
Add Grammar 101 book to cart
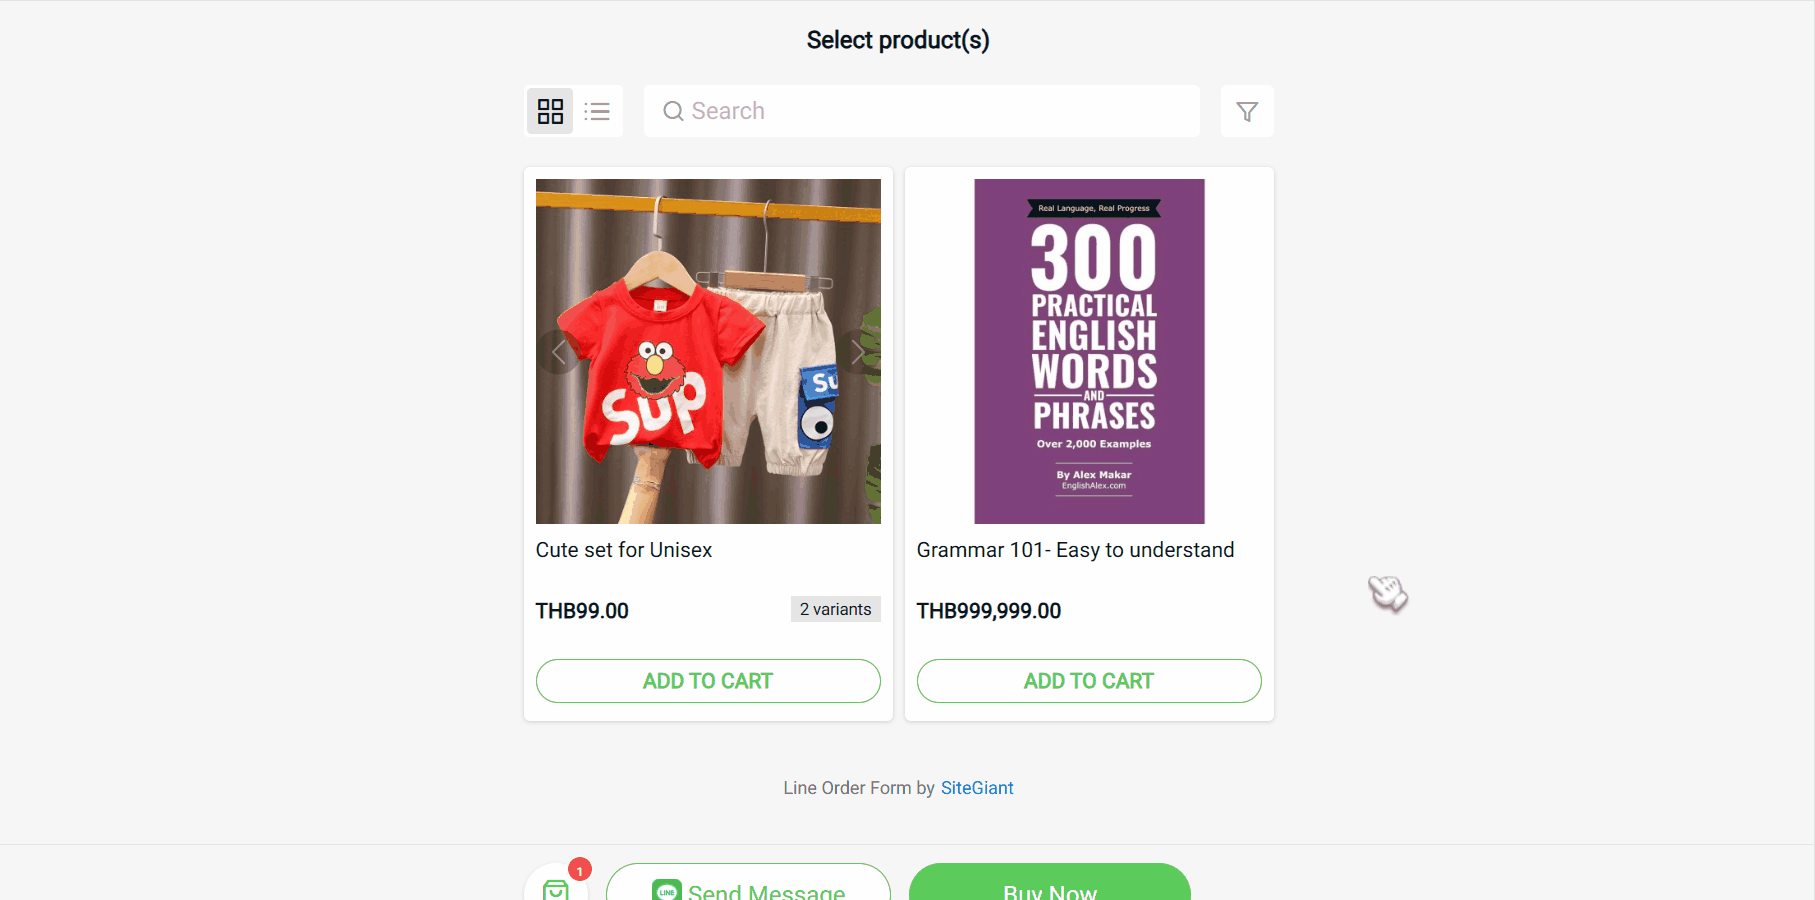pos(1088,681)
